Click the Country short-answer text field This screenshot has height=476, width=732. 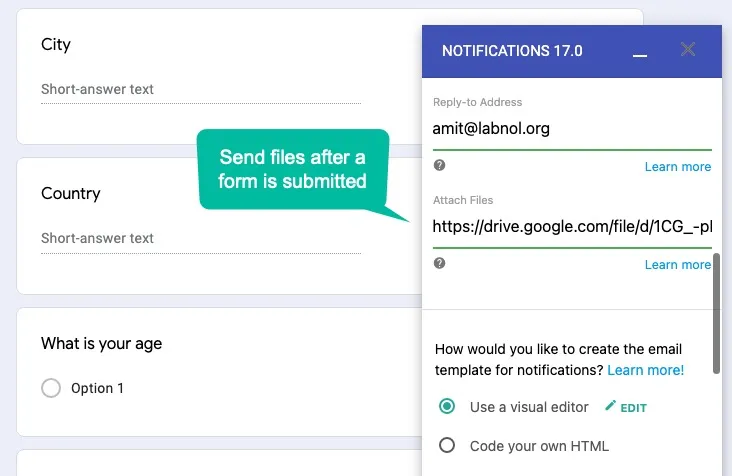[201, 239]
